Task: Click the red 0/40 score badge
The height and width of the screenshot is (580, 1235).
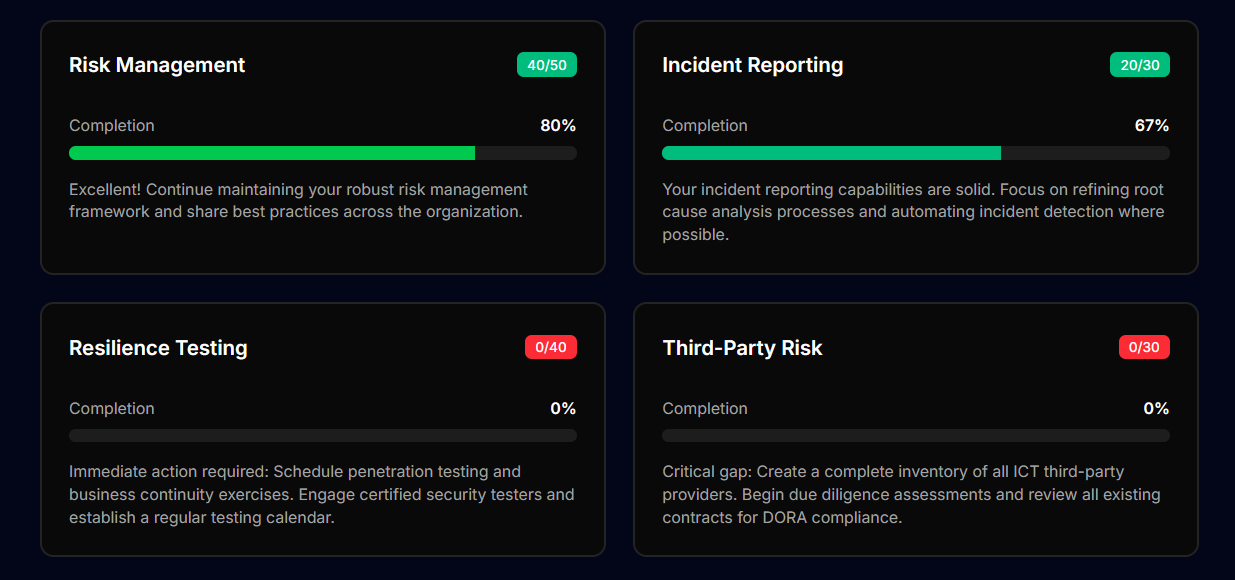Action: coord(551,348)
